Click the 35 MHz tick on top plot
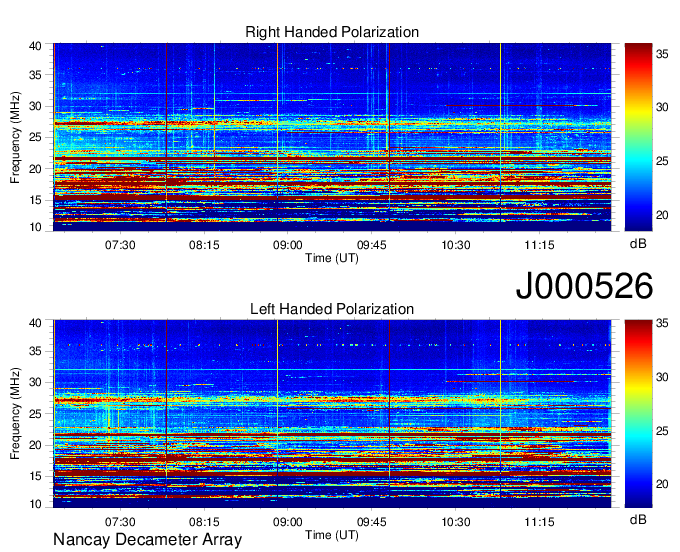The height and width of the screenshot is (552, 680). (36, 75)
